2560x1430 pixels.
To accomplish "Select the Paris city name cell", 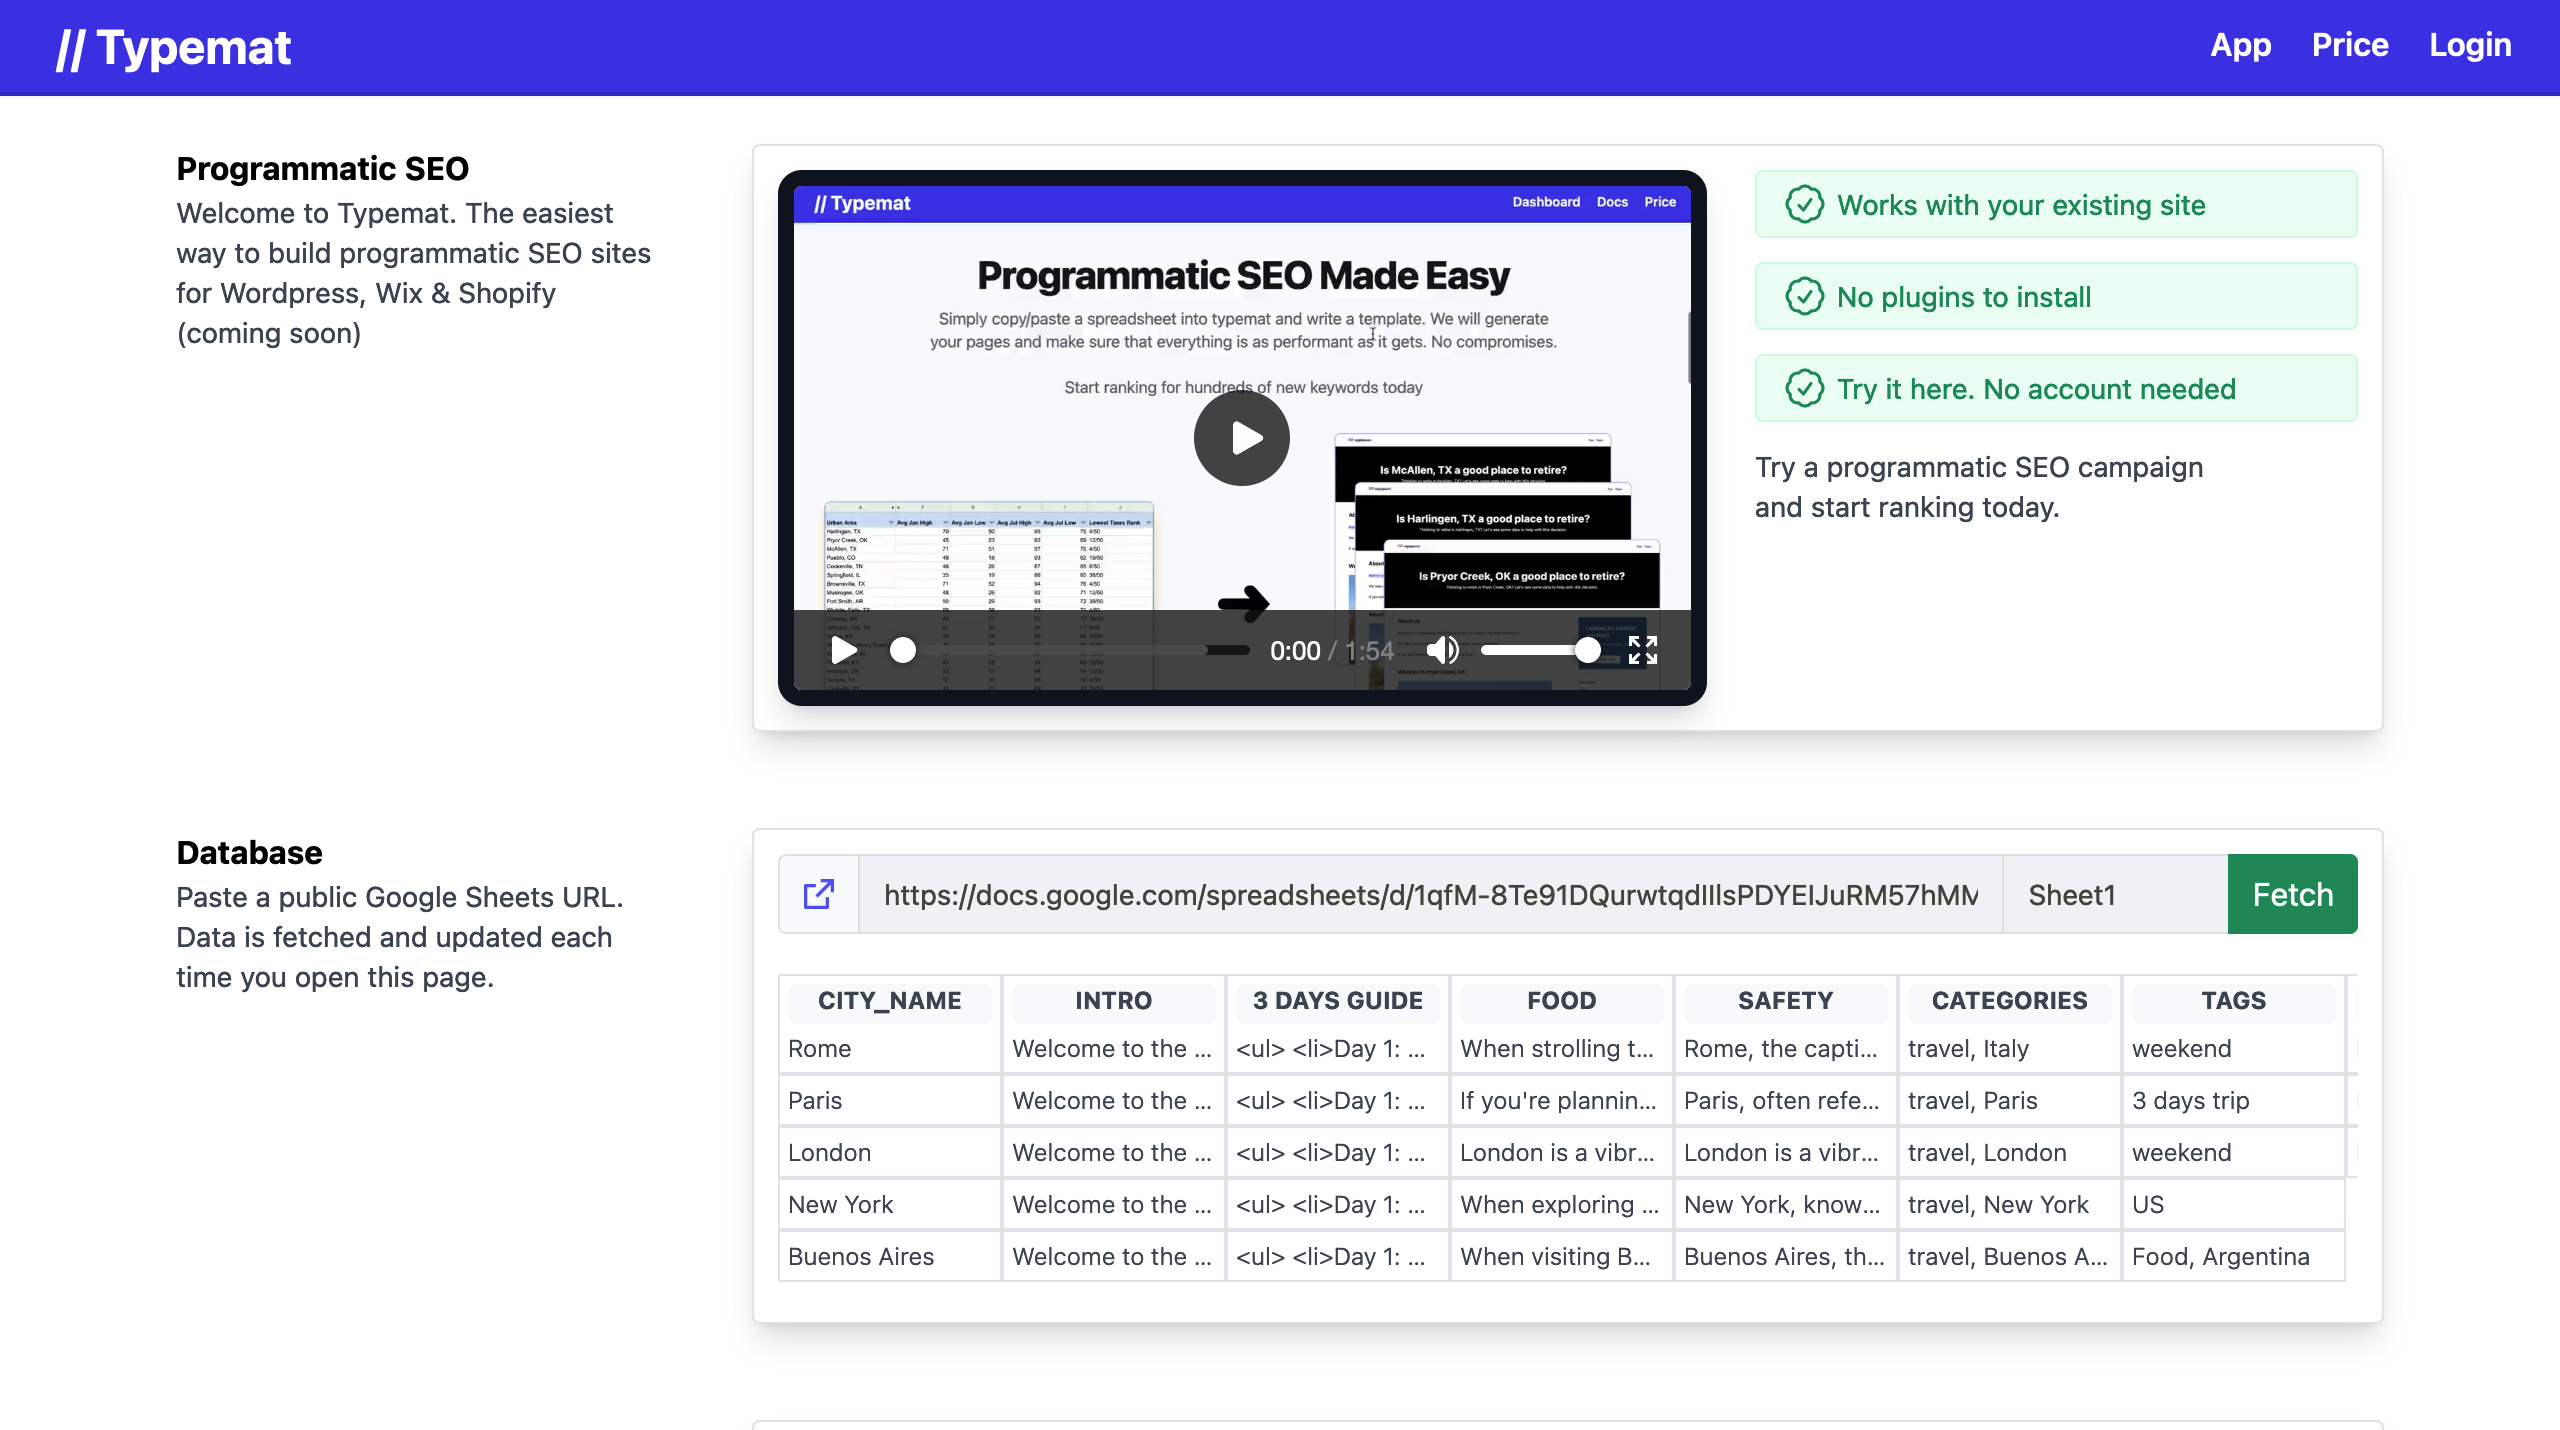I will pyautogui.click(x=889, y=1101).
